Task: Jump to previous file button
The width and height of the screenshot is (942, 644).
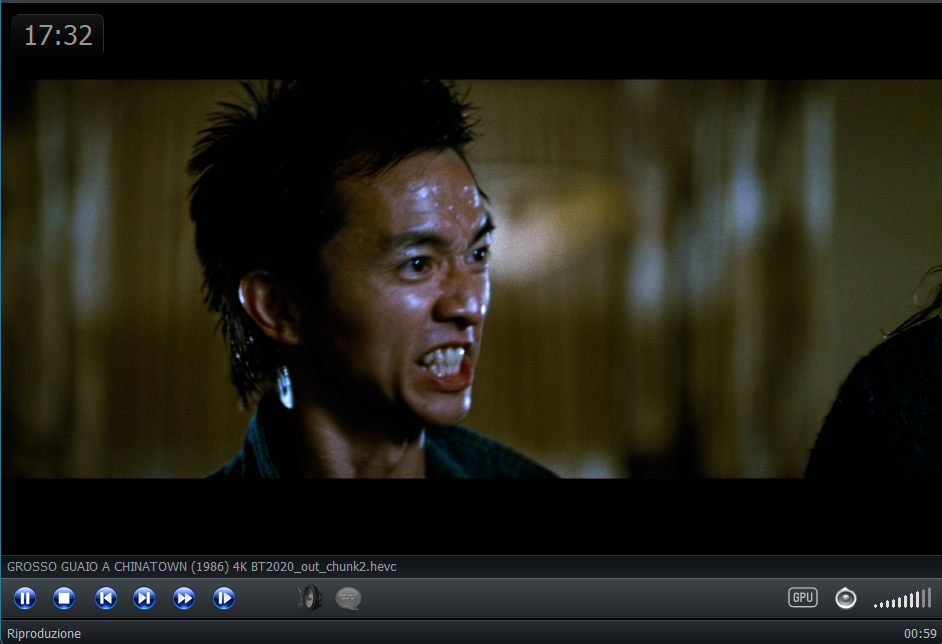Action: pyautogui.click(x=106, y=598)
